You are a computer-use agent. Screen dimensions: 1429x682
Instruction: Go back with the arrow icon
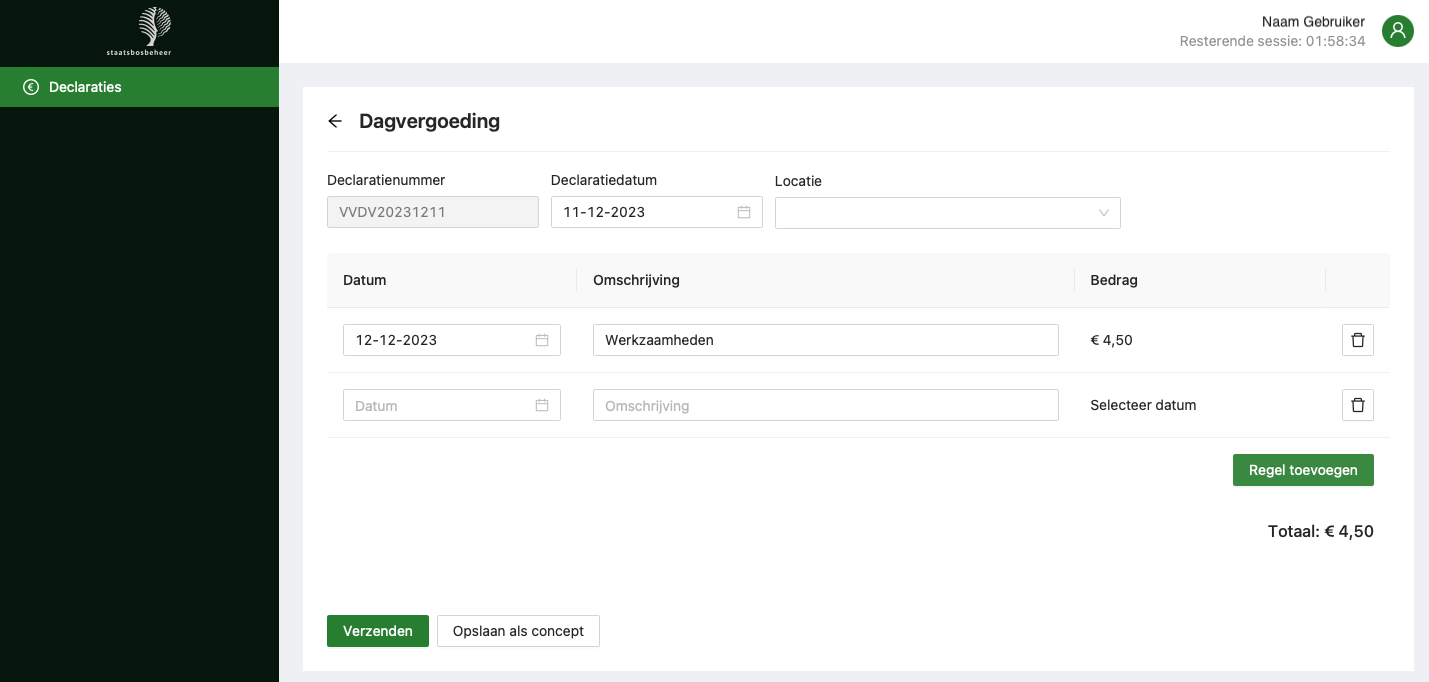(x=335, y=121)
